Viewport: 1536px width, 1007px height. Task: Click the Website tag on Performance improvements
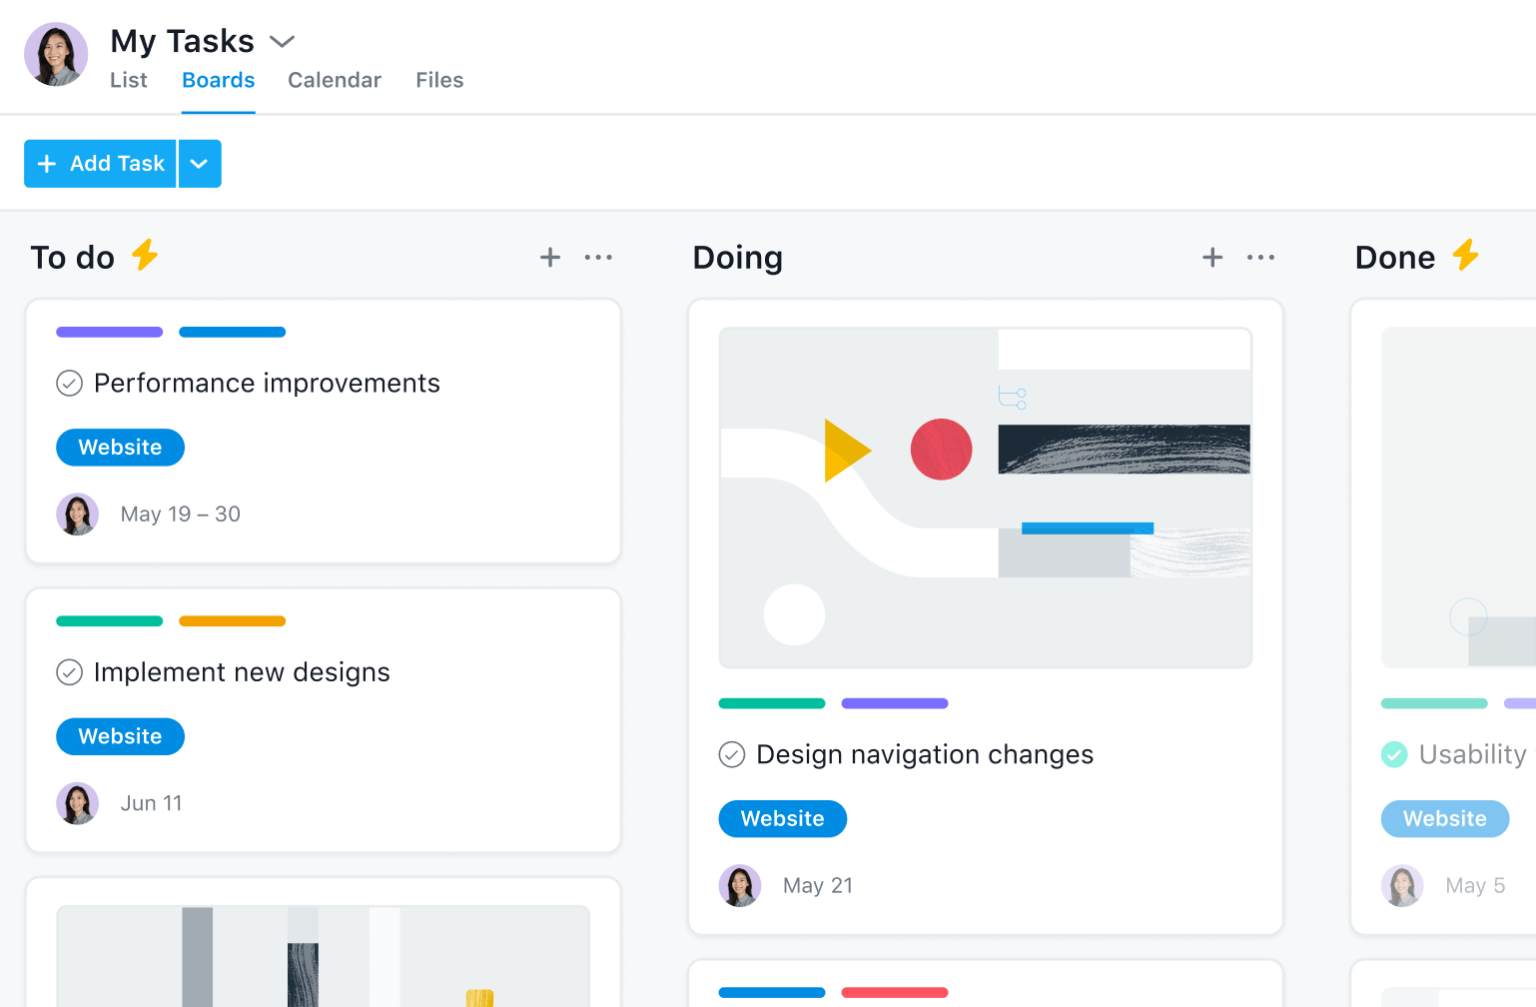(x=120, y=447)
